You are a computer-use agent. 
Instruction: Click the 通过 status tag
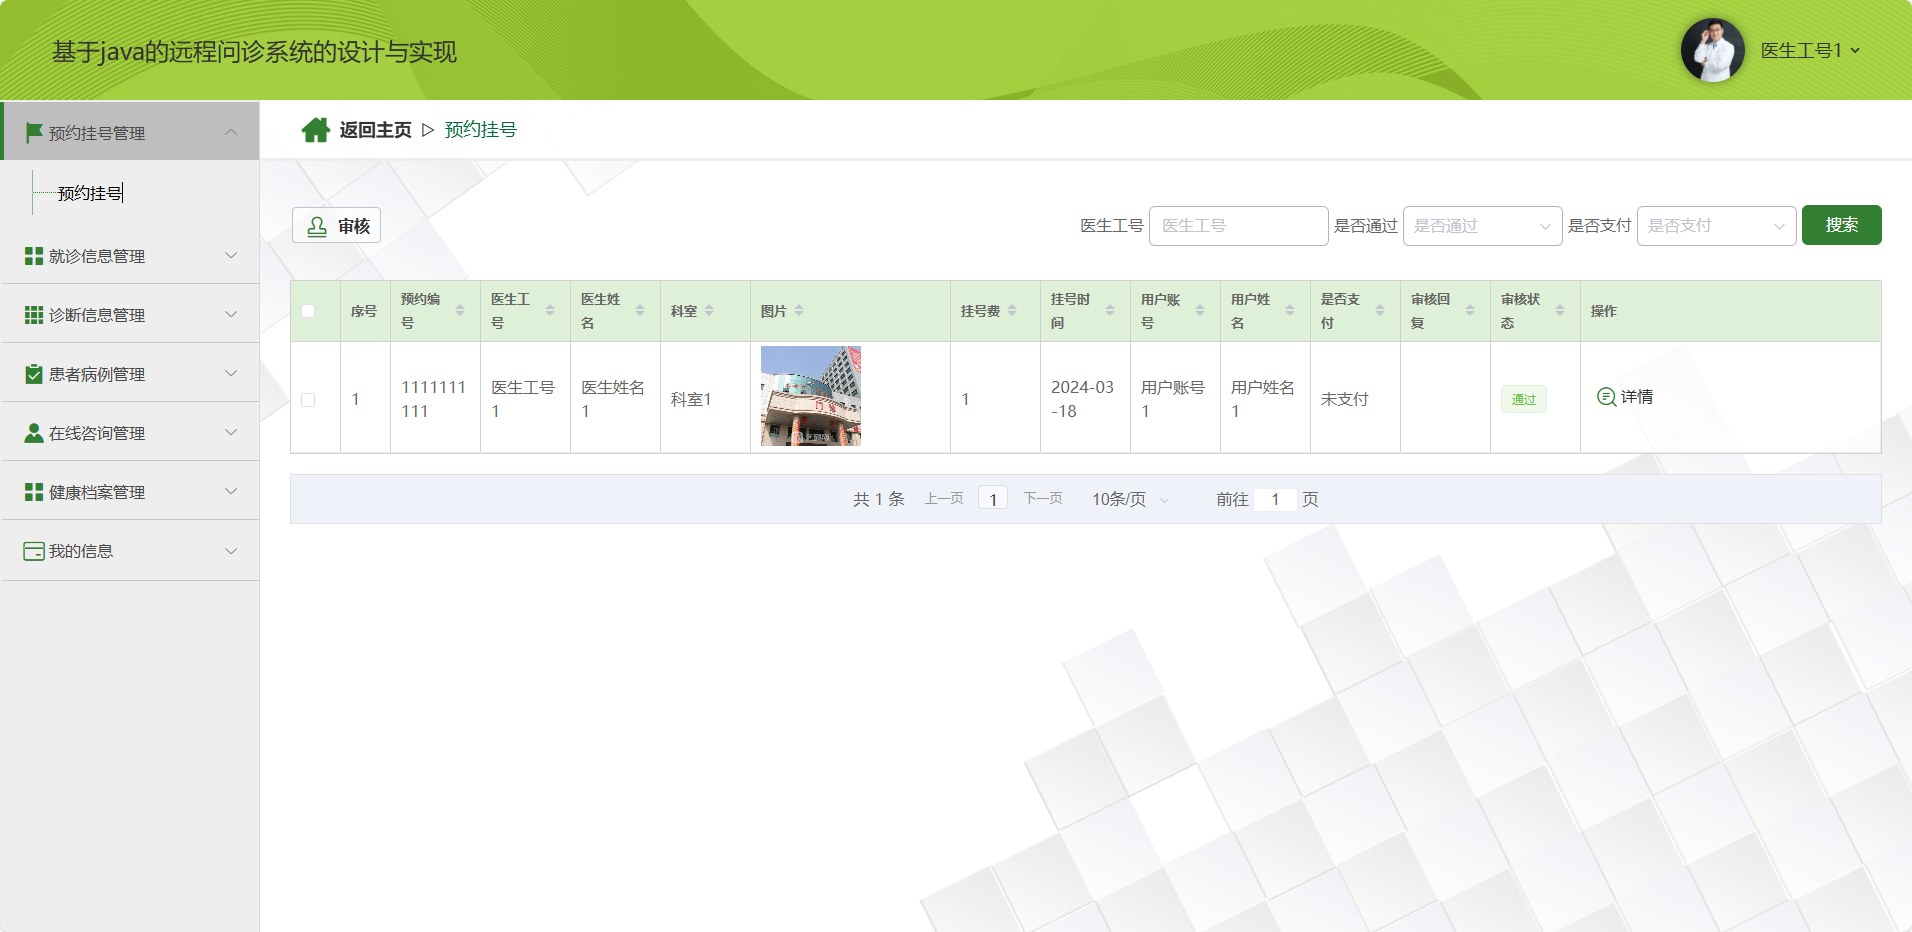(x=1524, y=399)
